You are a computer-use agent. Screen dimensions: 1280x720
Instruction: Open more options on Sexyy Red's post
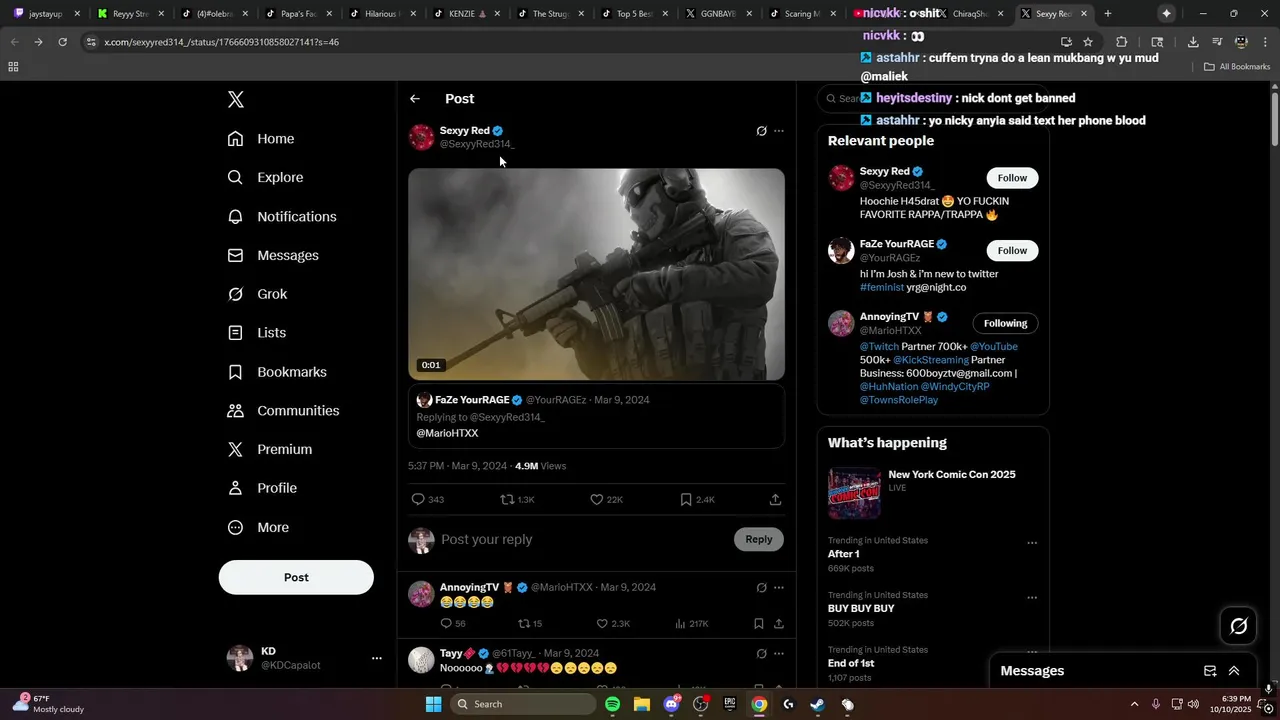point(779,131)
